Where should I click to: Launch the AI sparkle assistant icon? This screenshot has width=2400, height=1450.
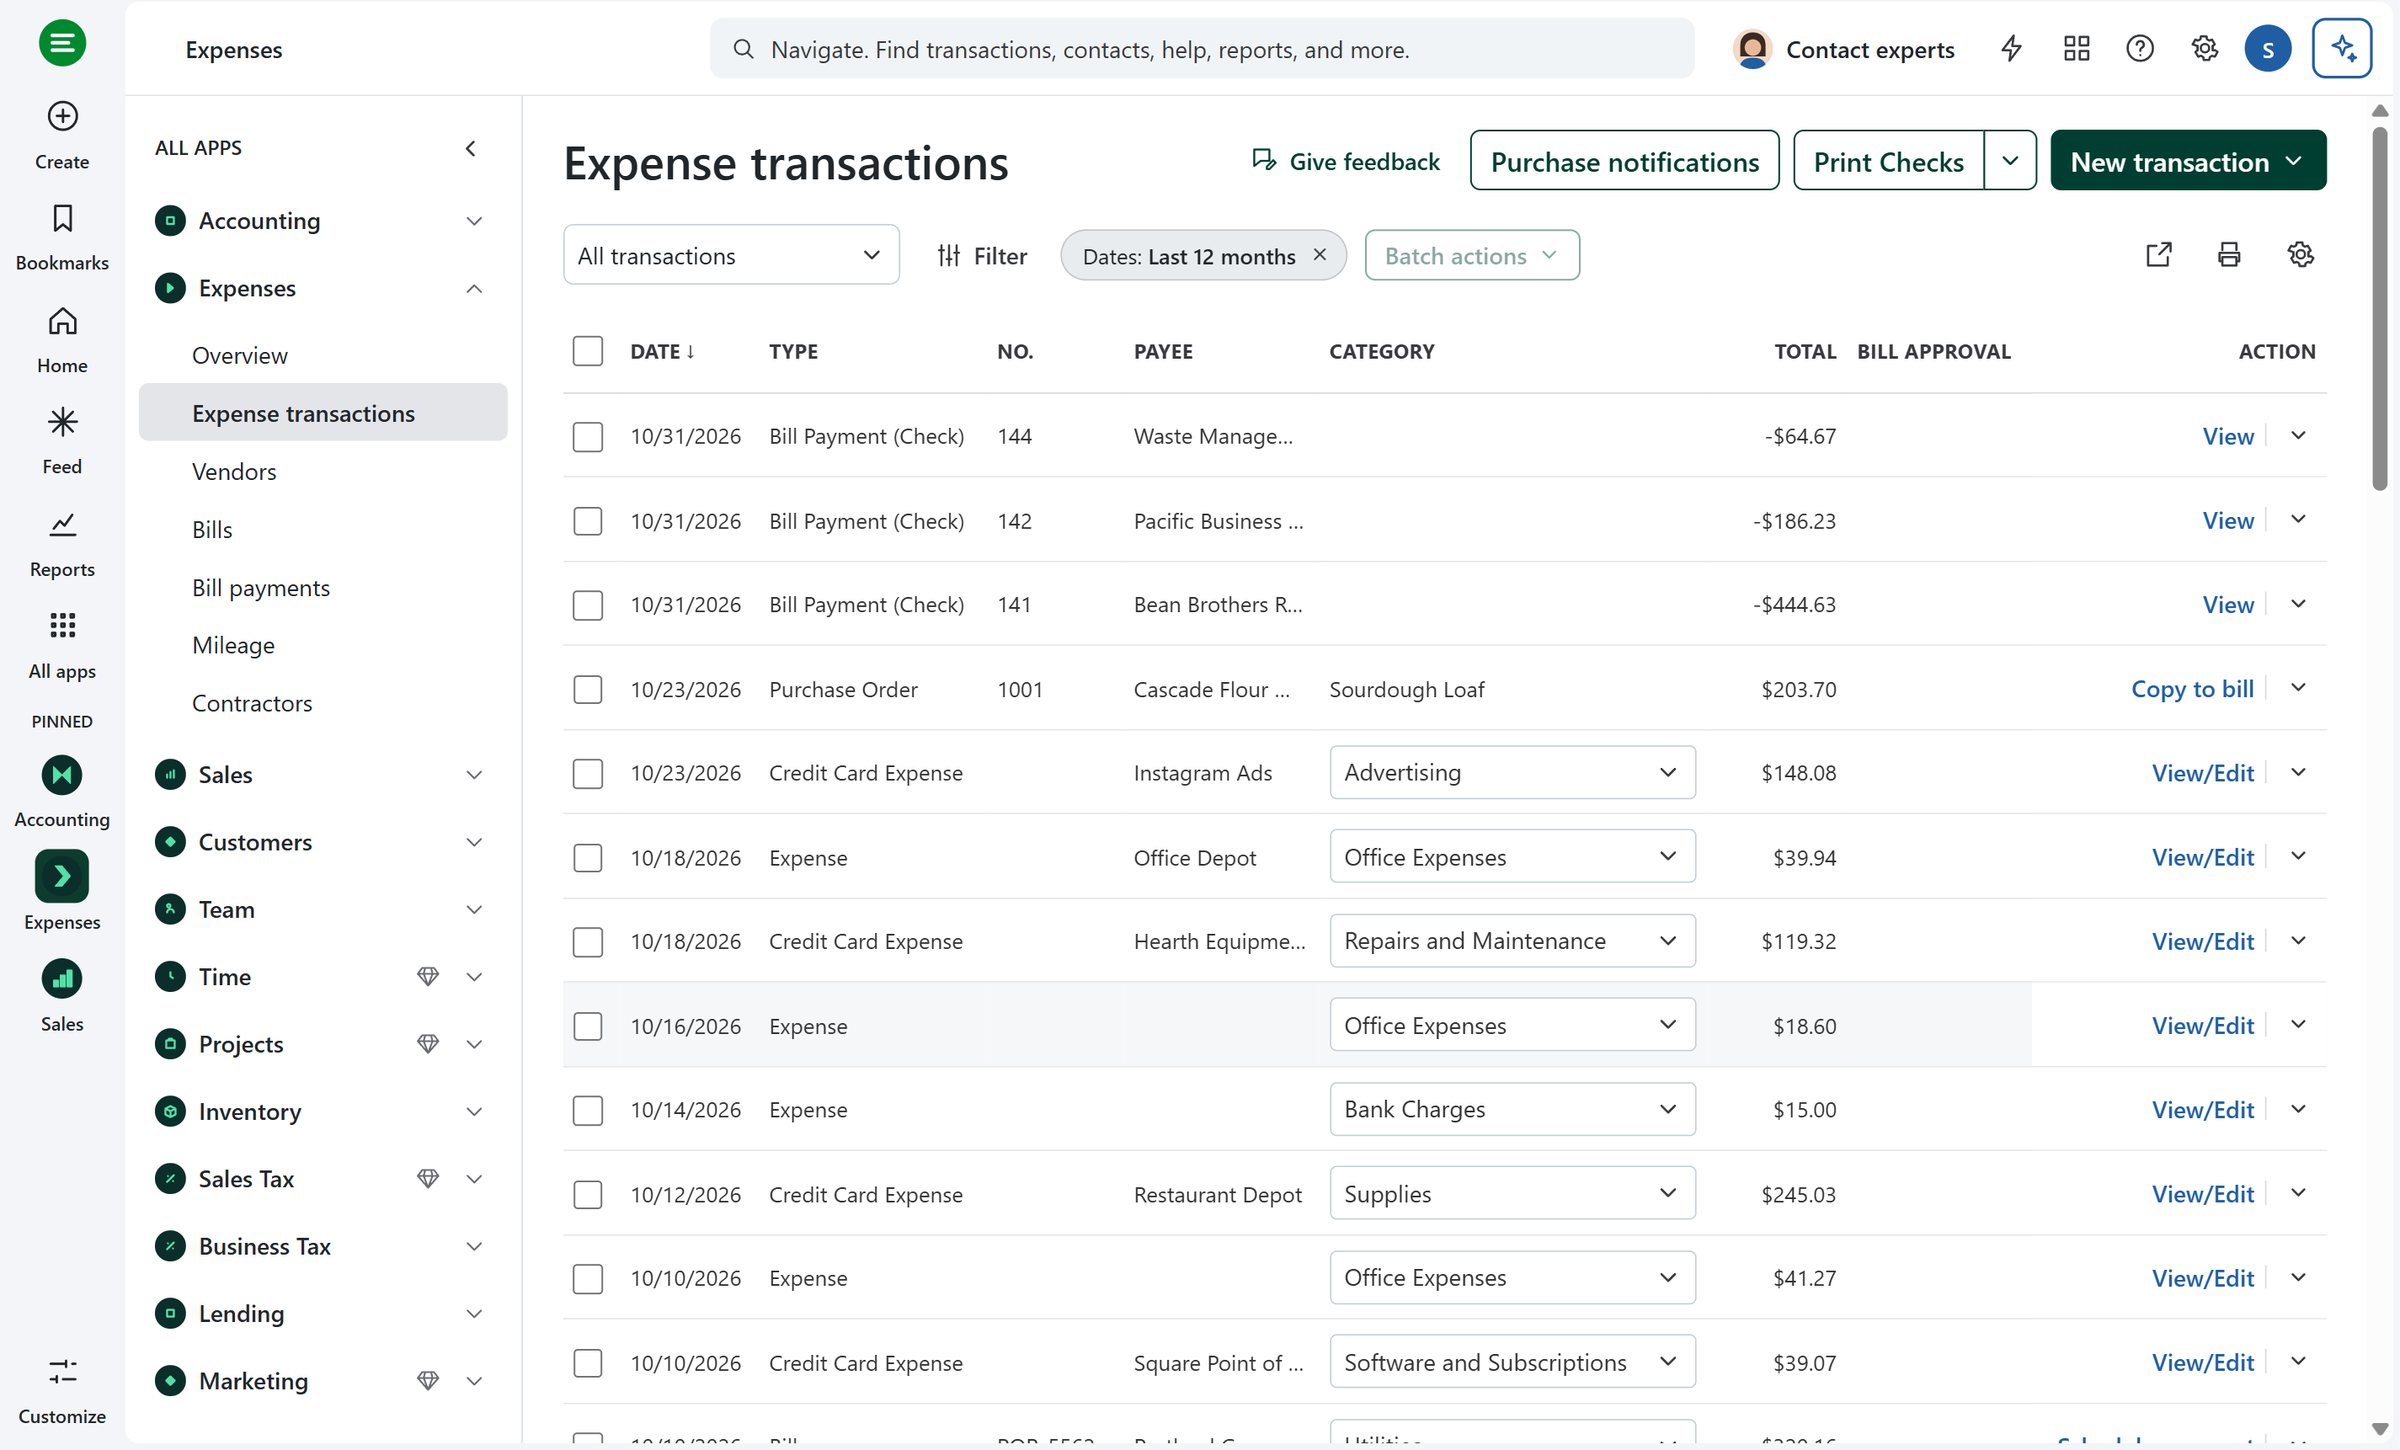[2342, 48]
